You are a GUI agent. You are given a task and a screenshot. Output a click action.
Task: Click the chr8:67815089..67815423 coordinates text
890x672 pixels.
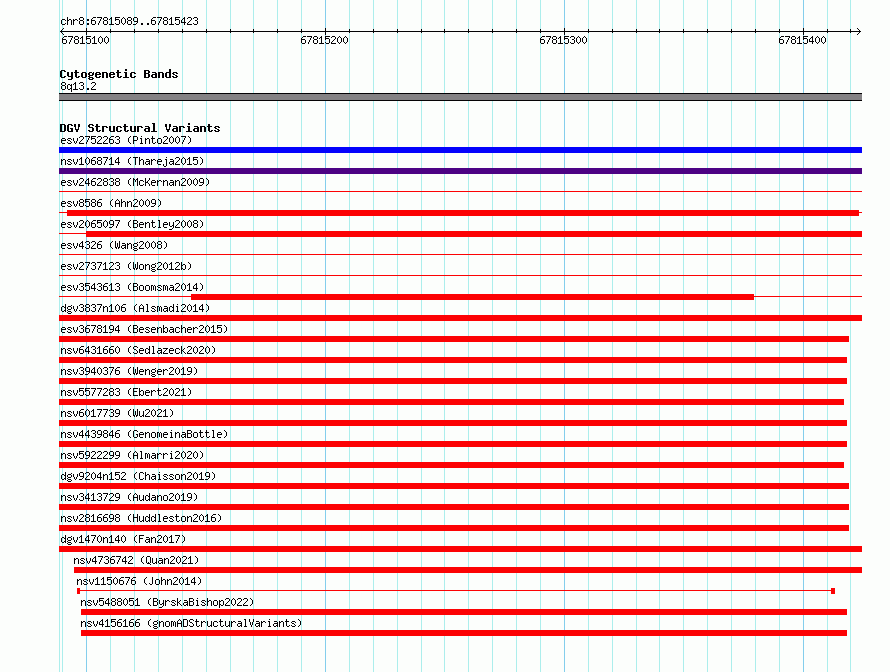click(x=129, y=21)
